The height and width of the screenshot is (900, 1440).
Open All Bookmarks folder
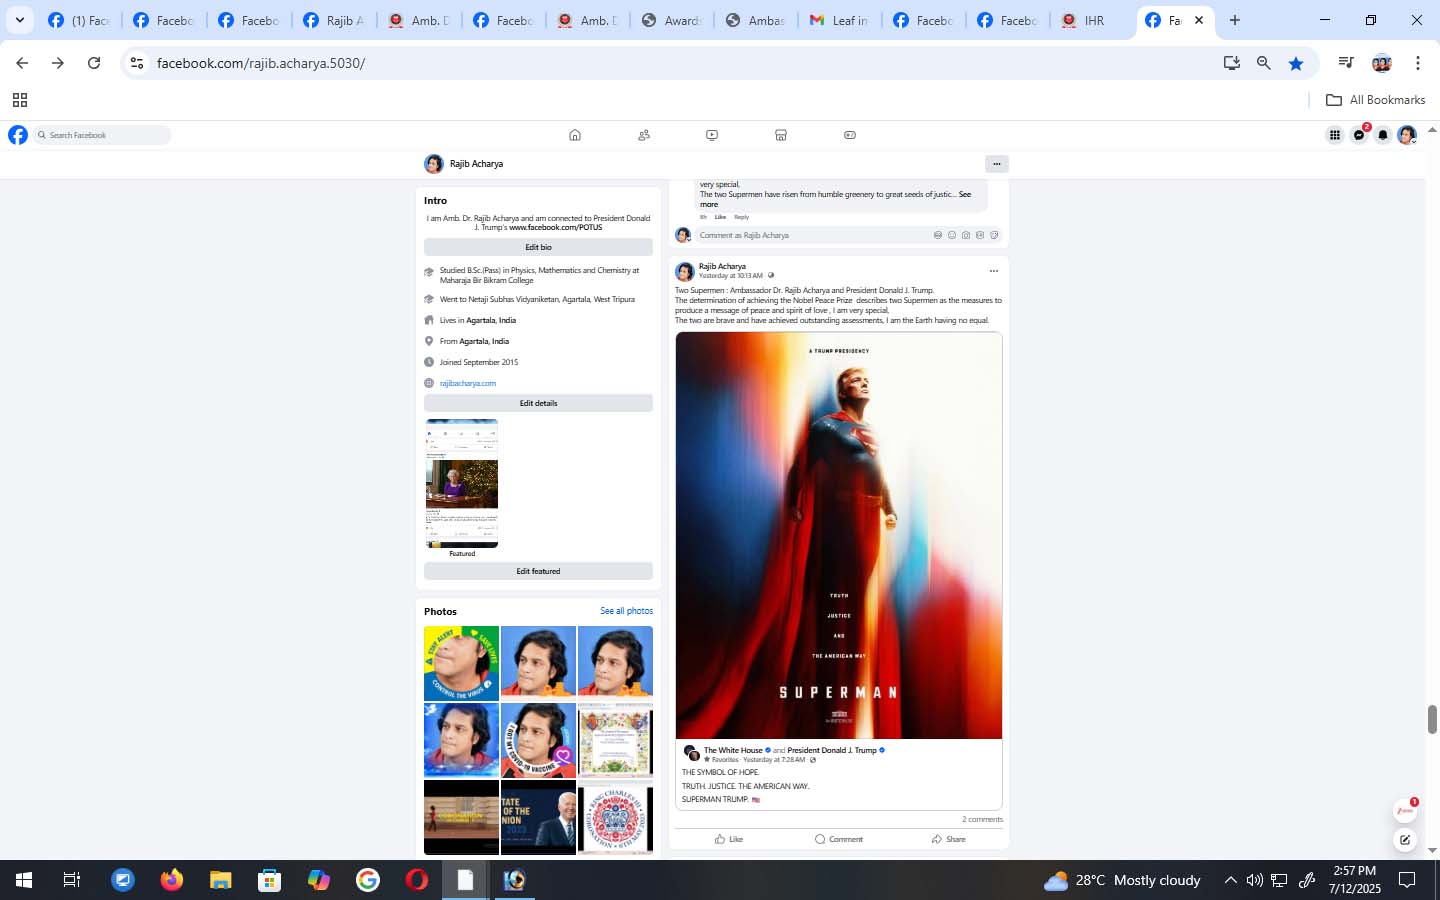(1375, 100)
